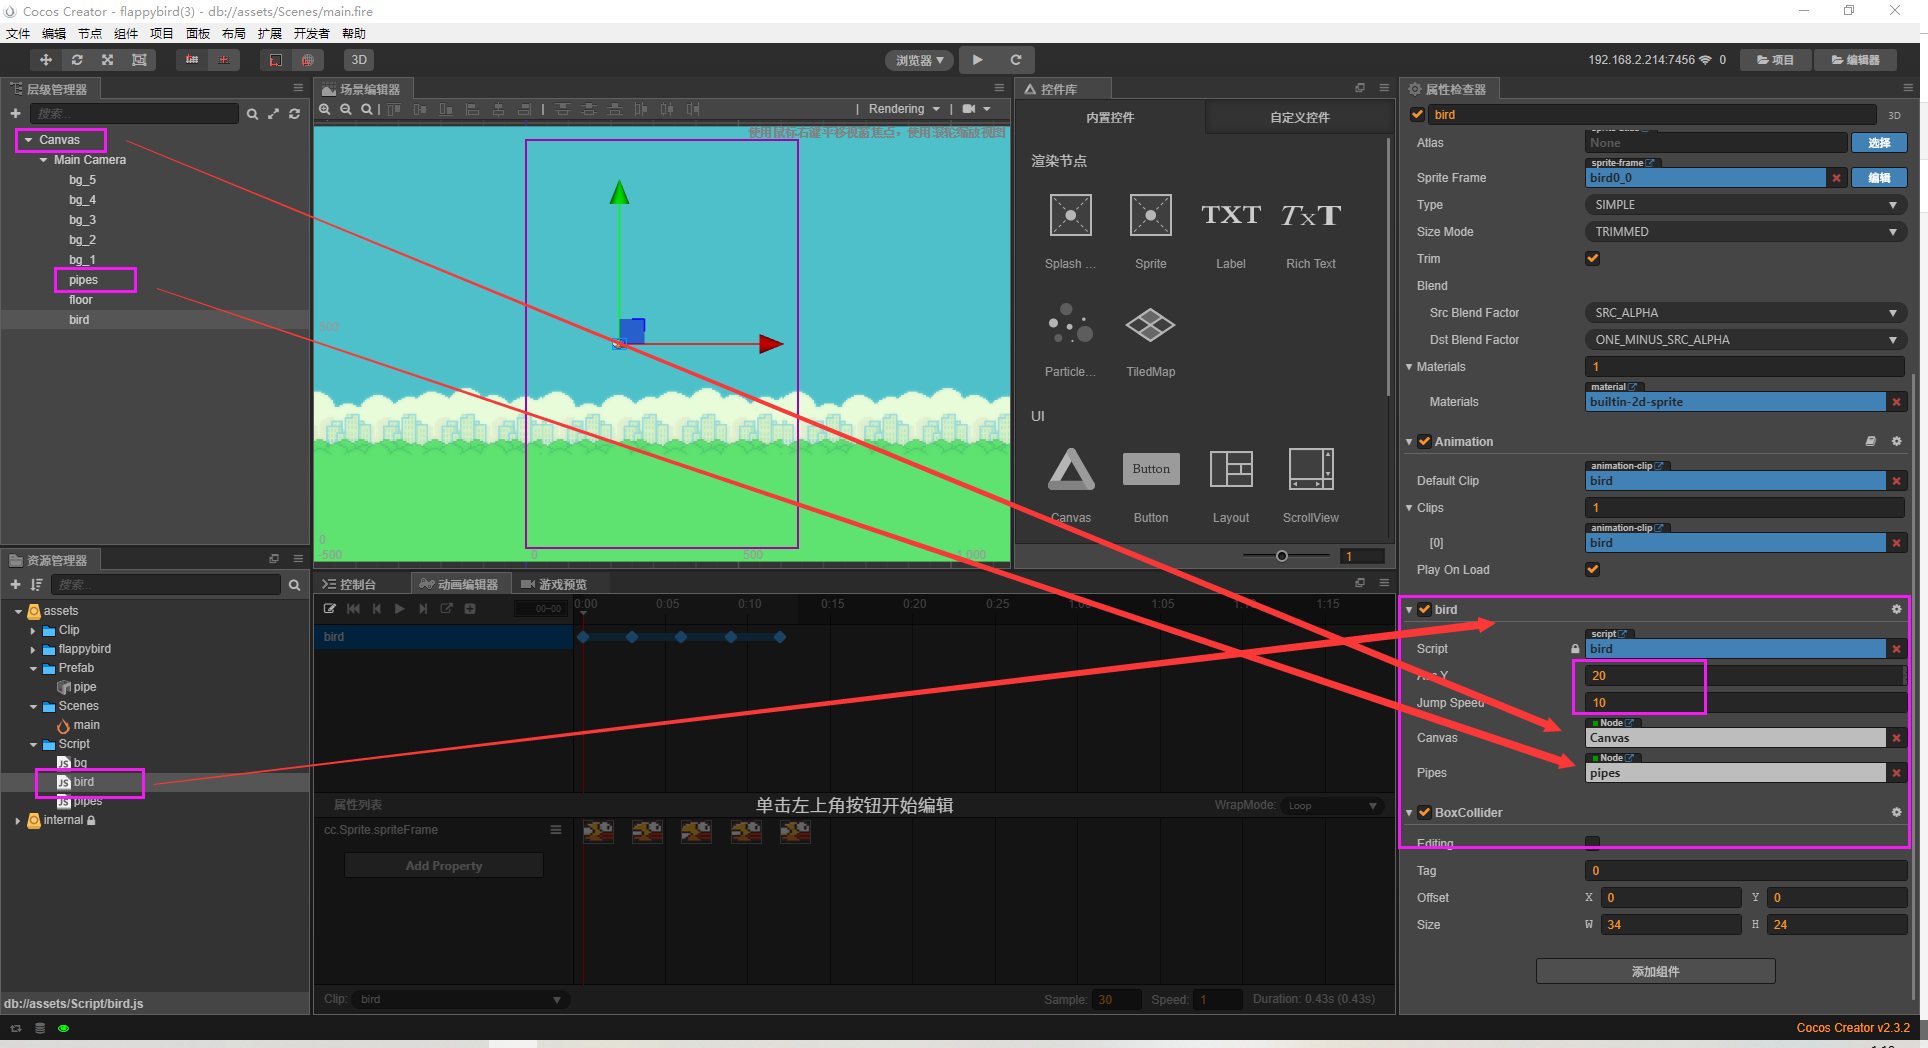The height and width of the screenshot is (1048, 1928).
Task: Expand the Clip folder in assets
Action: 33,631
